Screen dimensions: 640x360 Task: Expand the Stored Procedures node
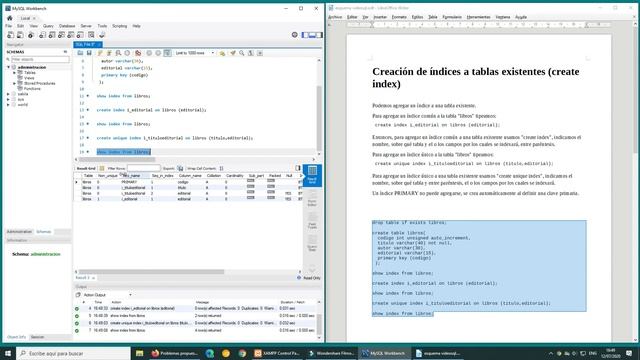tap(14, 83)
